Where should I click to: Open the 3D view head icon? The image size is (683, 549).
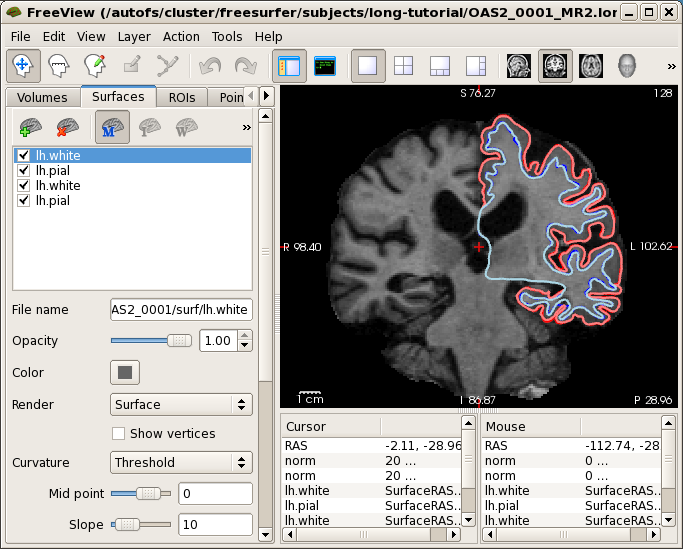627,66
